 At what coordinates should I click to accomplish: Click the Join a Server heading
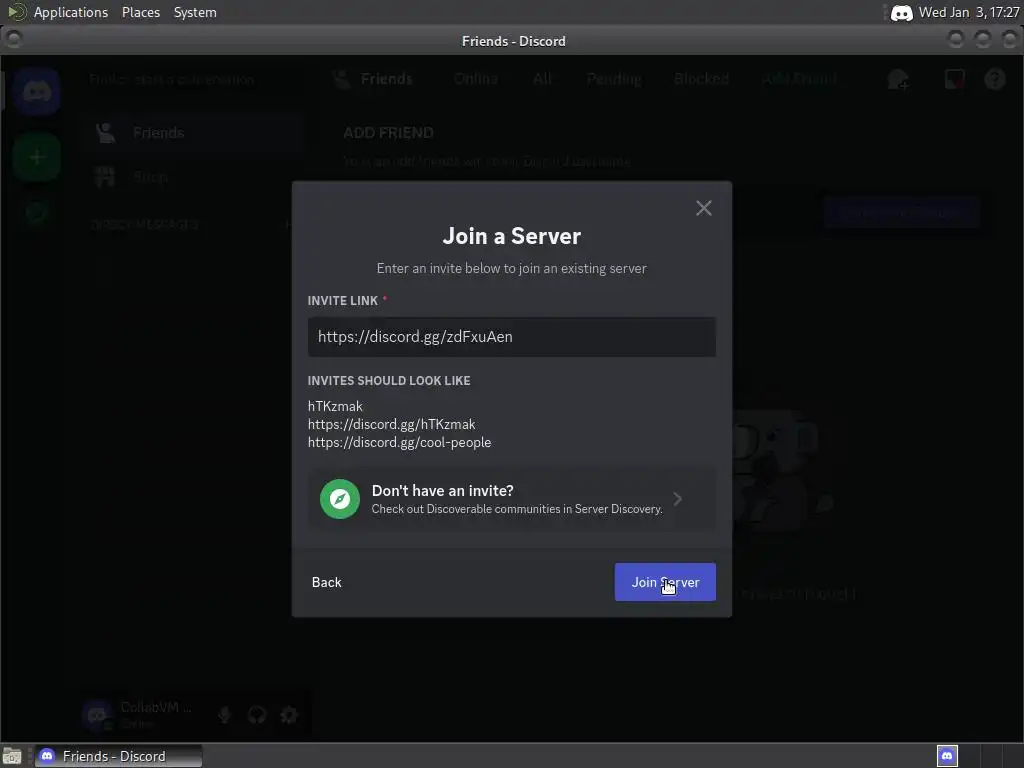point(511,236)
